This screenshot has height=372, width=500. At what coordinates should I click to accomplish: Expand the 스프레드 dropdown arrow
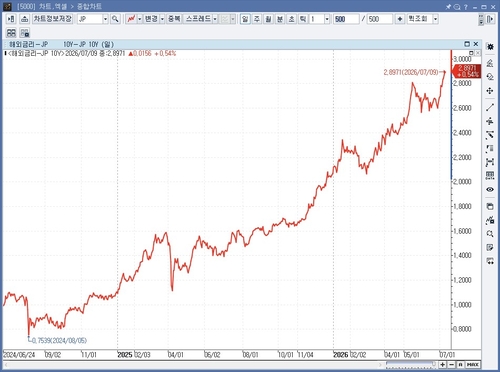(x=215, y=19)
